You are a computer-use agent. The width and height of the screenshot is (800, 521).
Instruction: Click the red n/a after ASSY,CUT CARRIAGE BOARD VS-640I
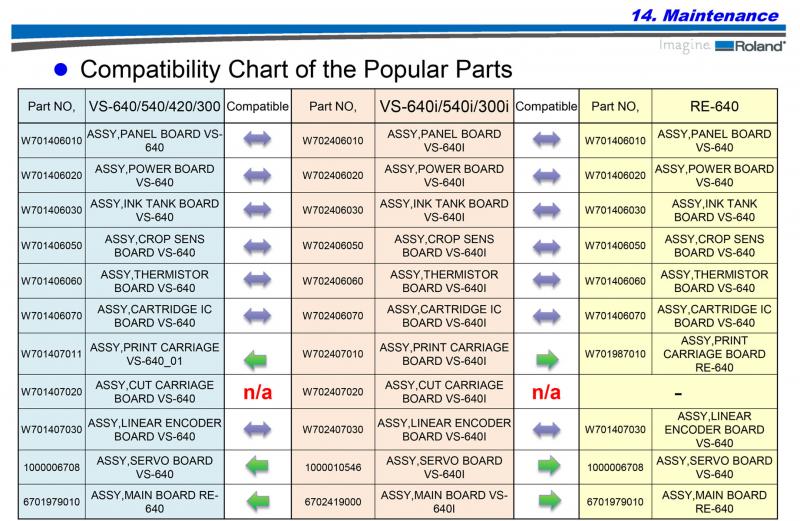[546, 392]
